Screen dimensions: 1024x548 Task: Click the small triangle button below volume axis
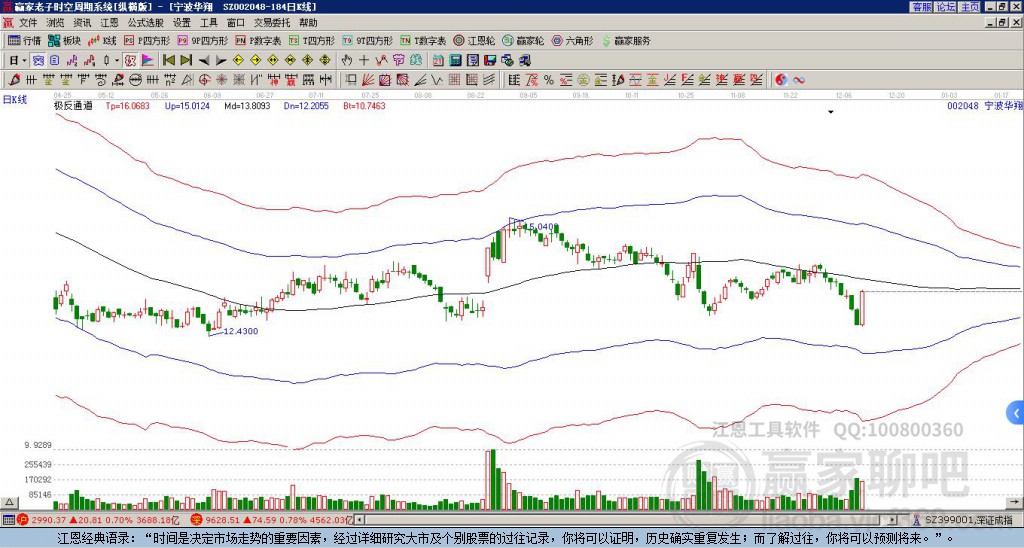9,502
